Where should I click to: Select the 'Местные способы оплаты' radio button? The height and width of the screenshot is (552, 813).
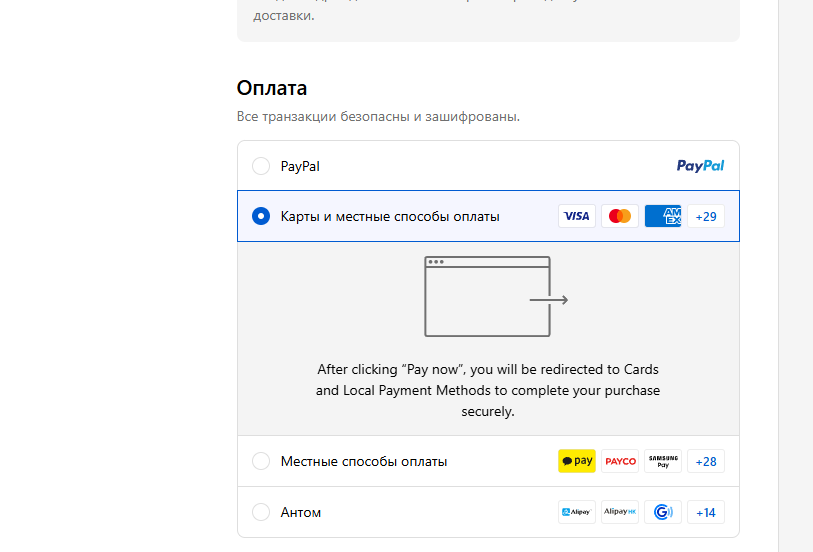261,461
